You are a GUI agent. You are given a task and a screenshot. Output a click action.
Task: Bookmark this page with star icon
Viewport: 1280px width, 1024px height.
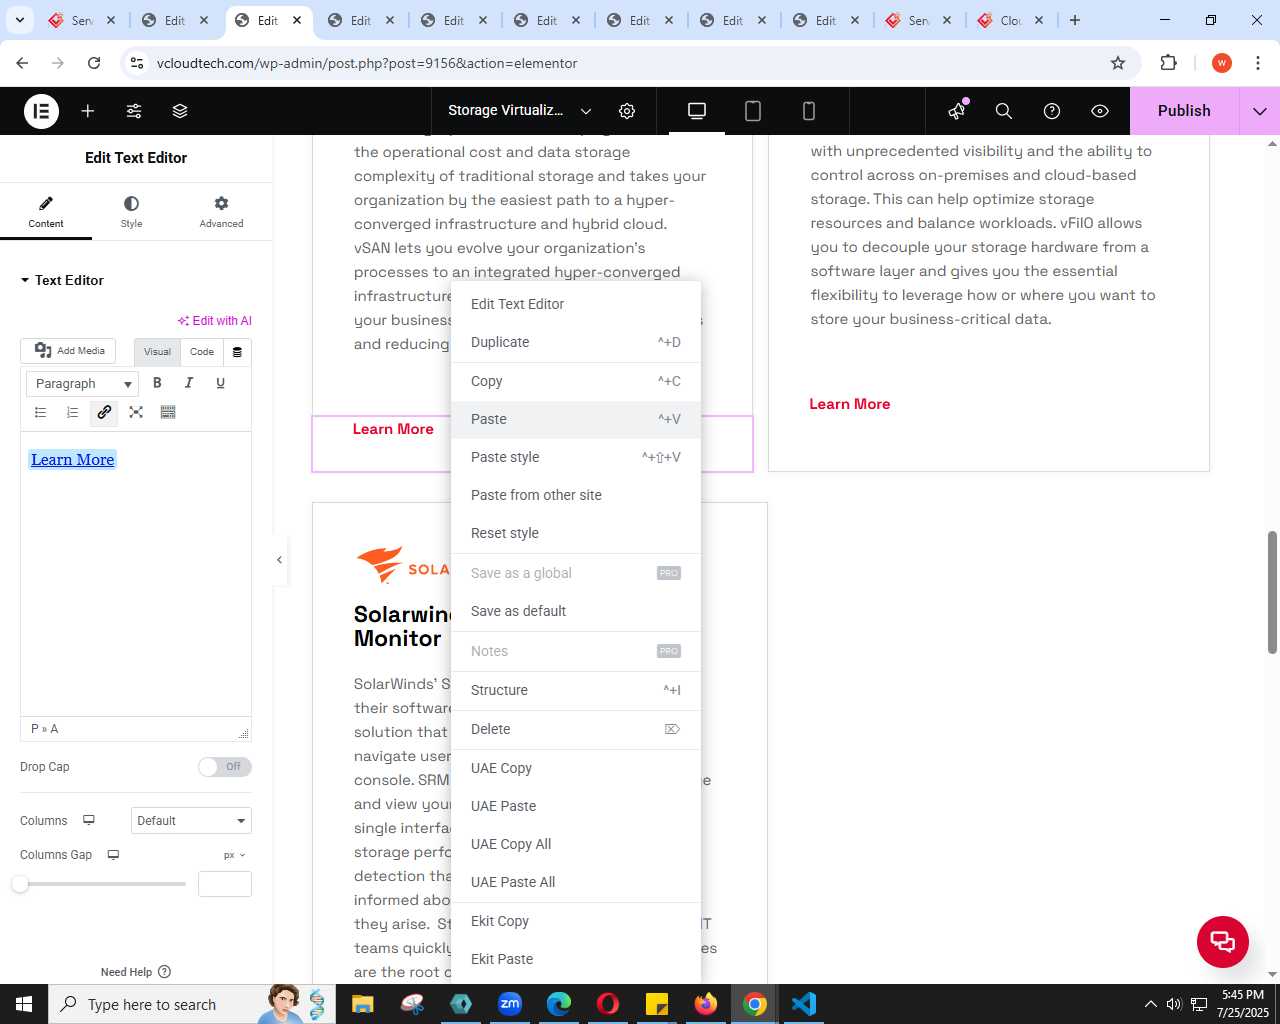click(x=1118, y=63)
